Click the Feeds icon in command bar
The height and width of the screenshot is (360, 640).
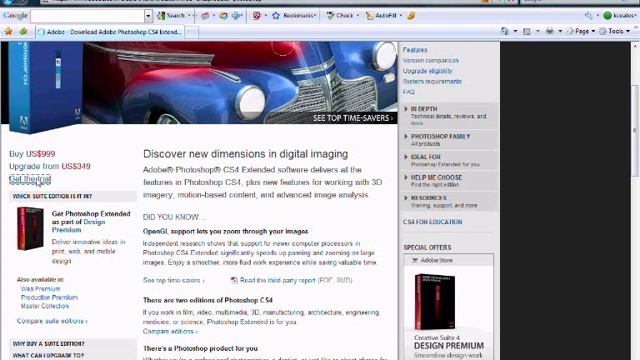[x=527, y=31]
